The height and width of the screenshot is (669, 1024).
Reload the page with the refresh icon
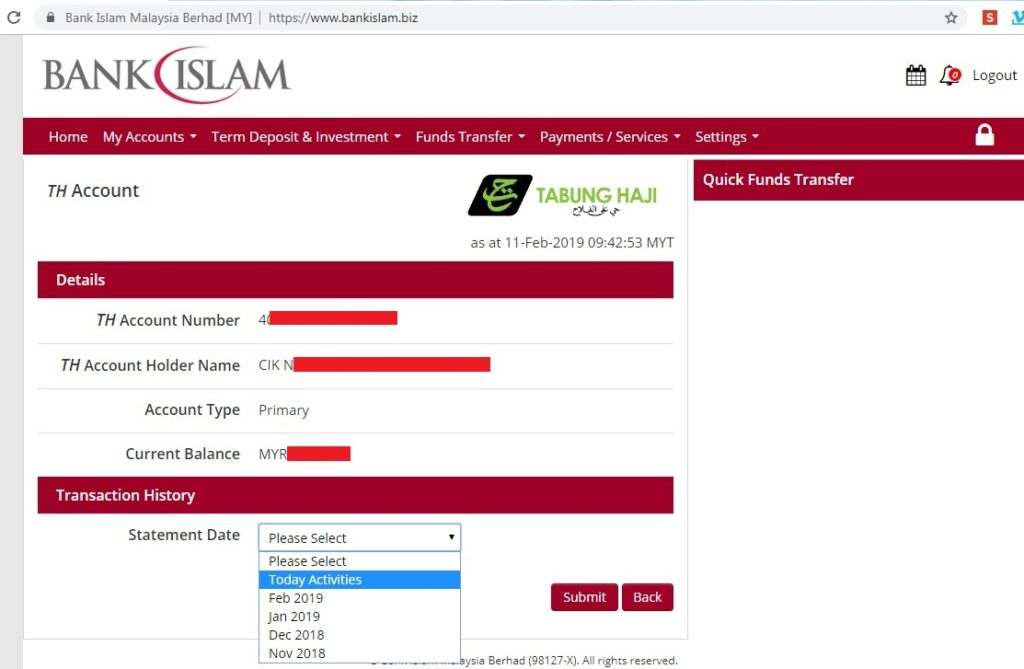point(14,18)
